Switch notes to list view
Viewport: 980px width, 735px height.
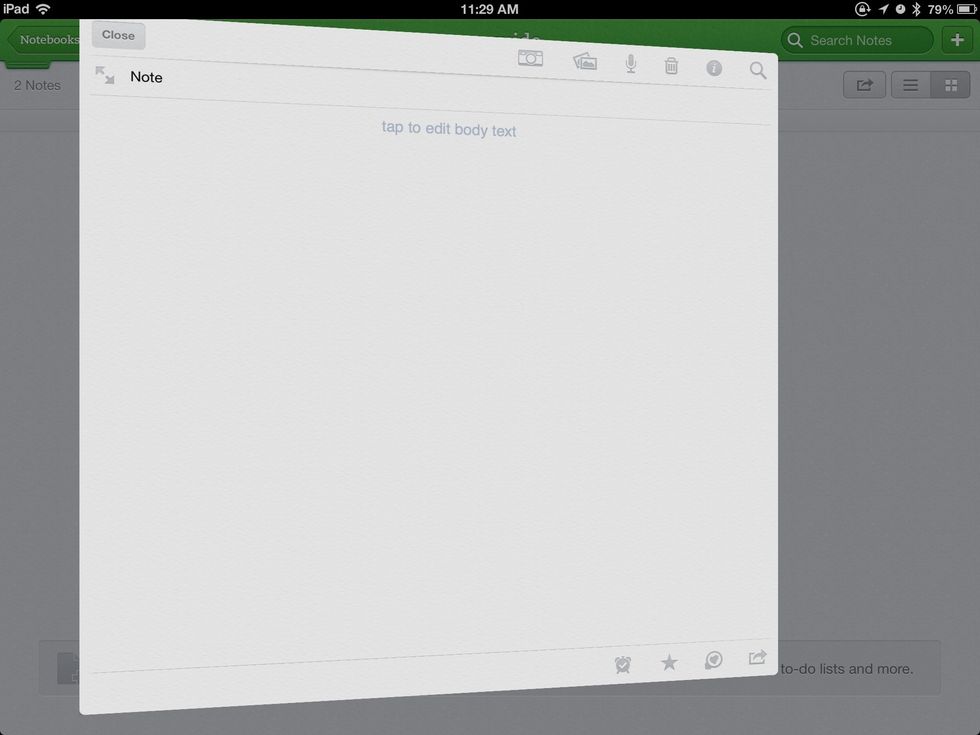pos(910,84)
